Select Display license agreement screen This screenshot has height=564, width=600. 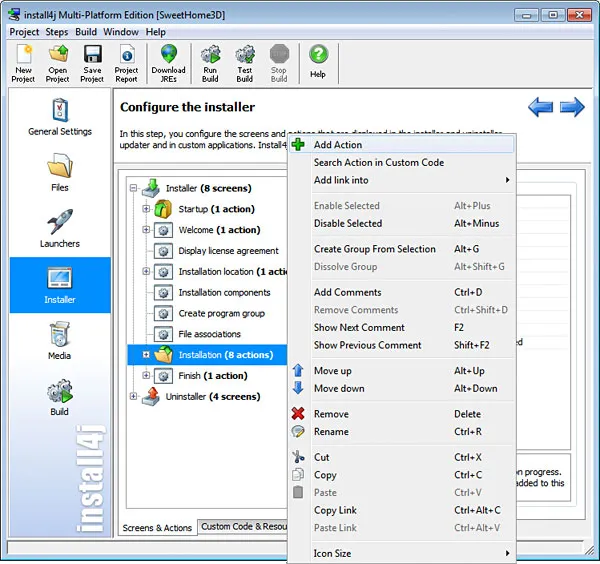tap(228, 251)
